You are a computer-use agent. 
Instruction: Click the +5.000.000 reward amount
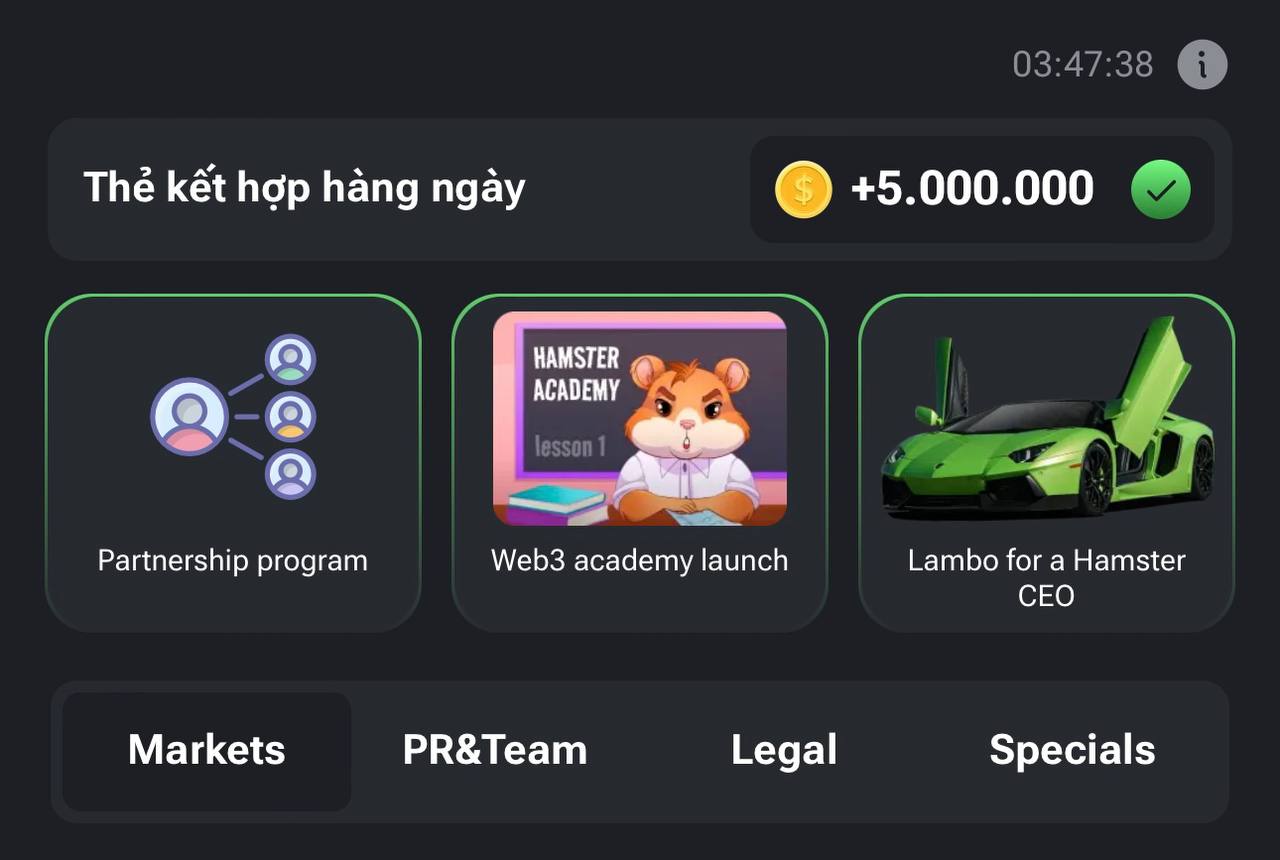[x=972, y=189]
